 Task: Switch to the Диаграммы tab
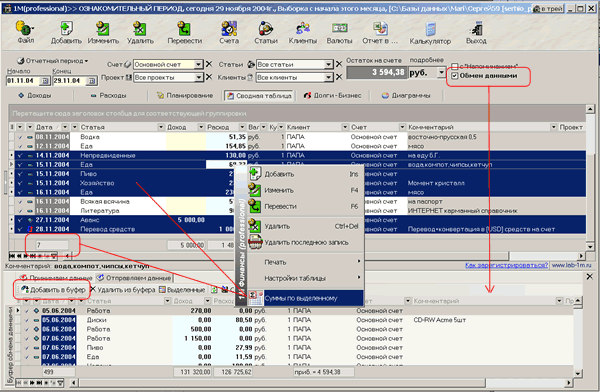(x=406, y=95)
